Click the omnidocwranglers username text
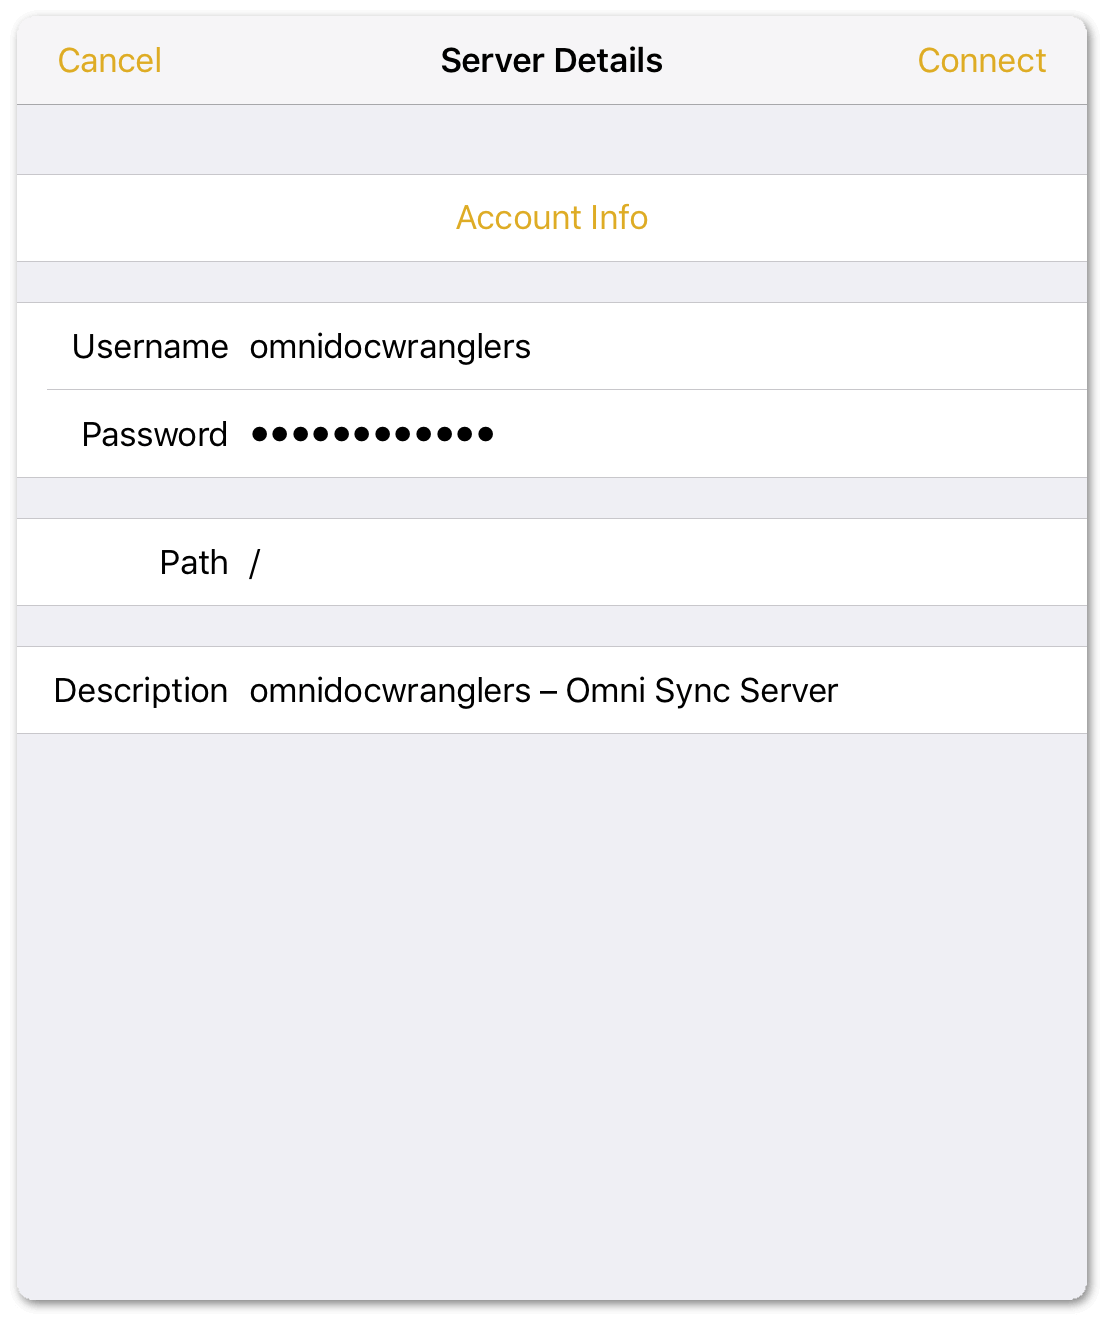1110x1324 pixels. pos(390,347)
